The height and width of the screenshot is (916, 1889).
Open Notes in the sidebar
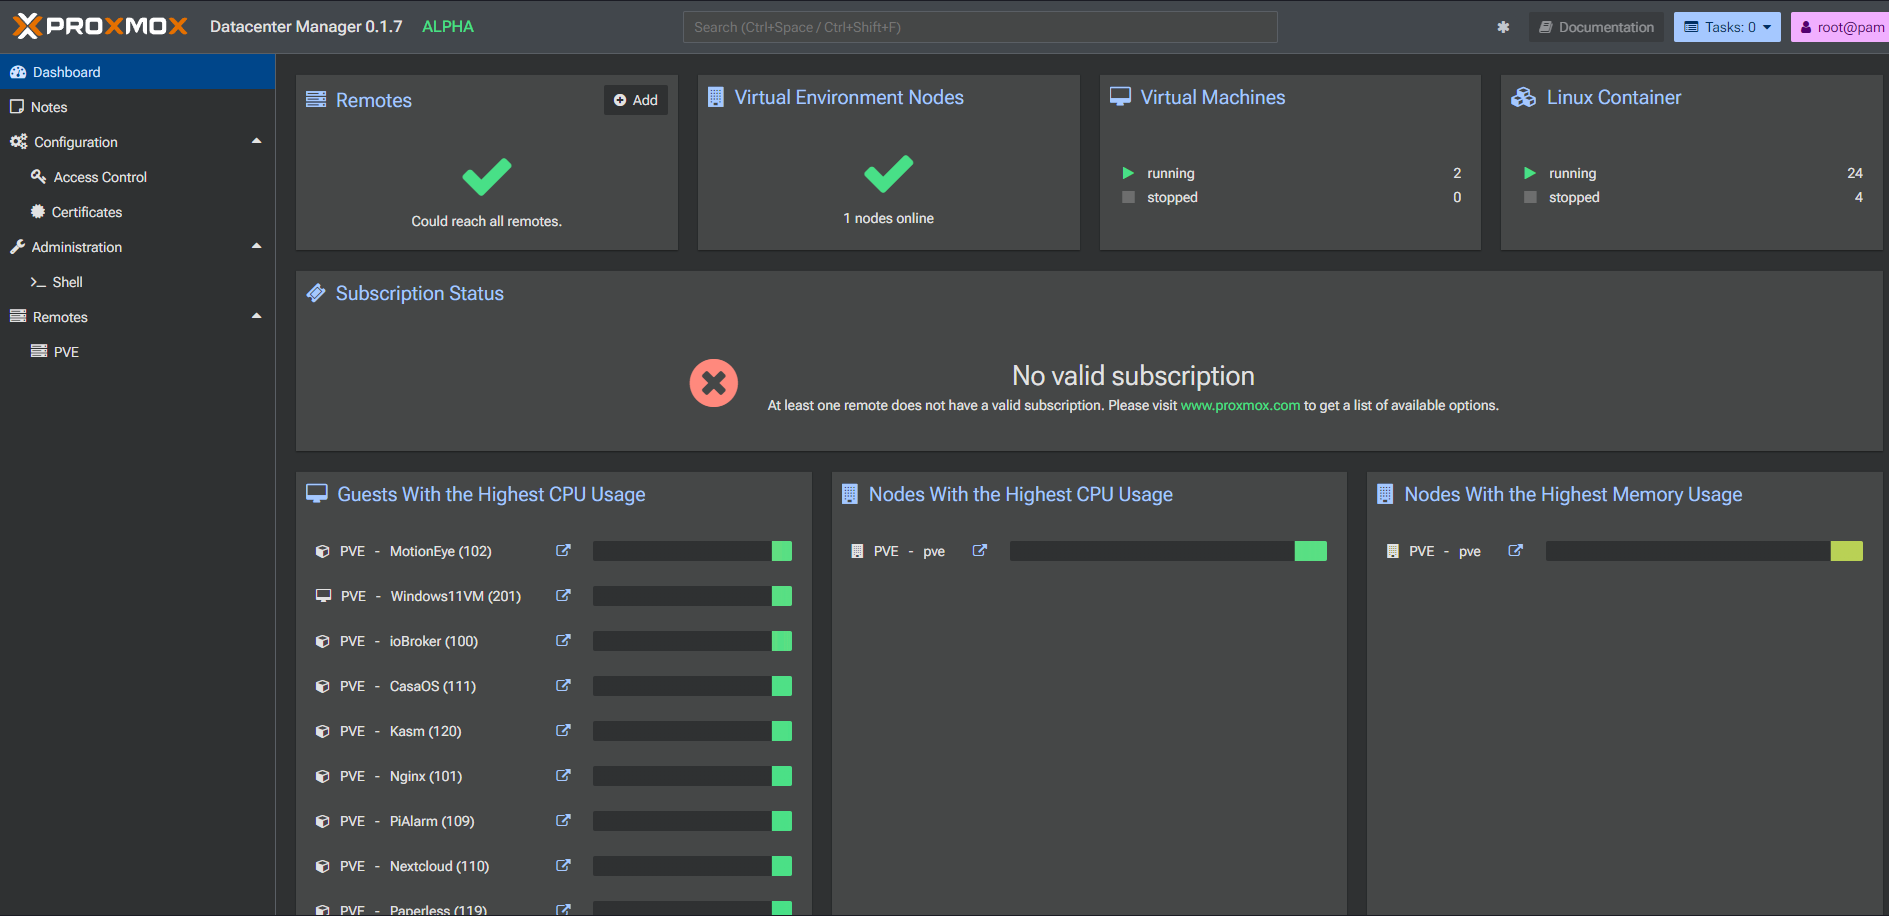pos(137,107)
